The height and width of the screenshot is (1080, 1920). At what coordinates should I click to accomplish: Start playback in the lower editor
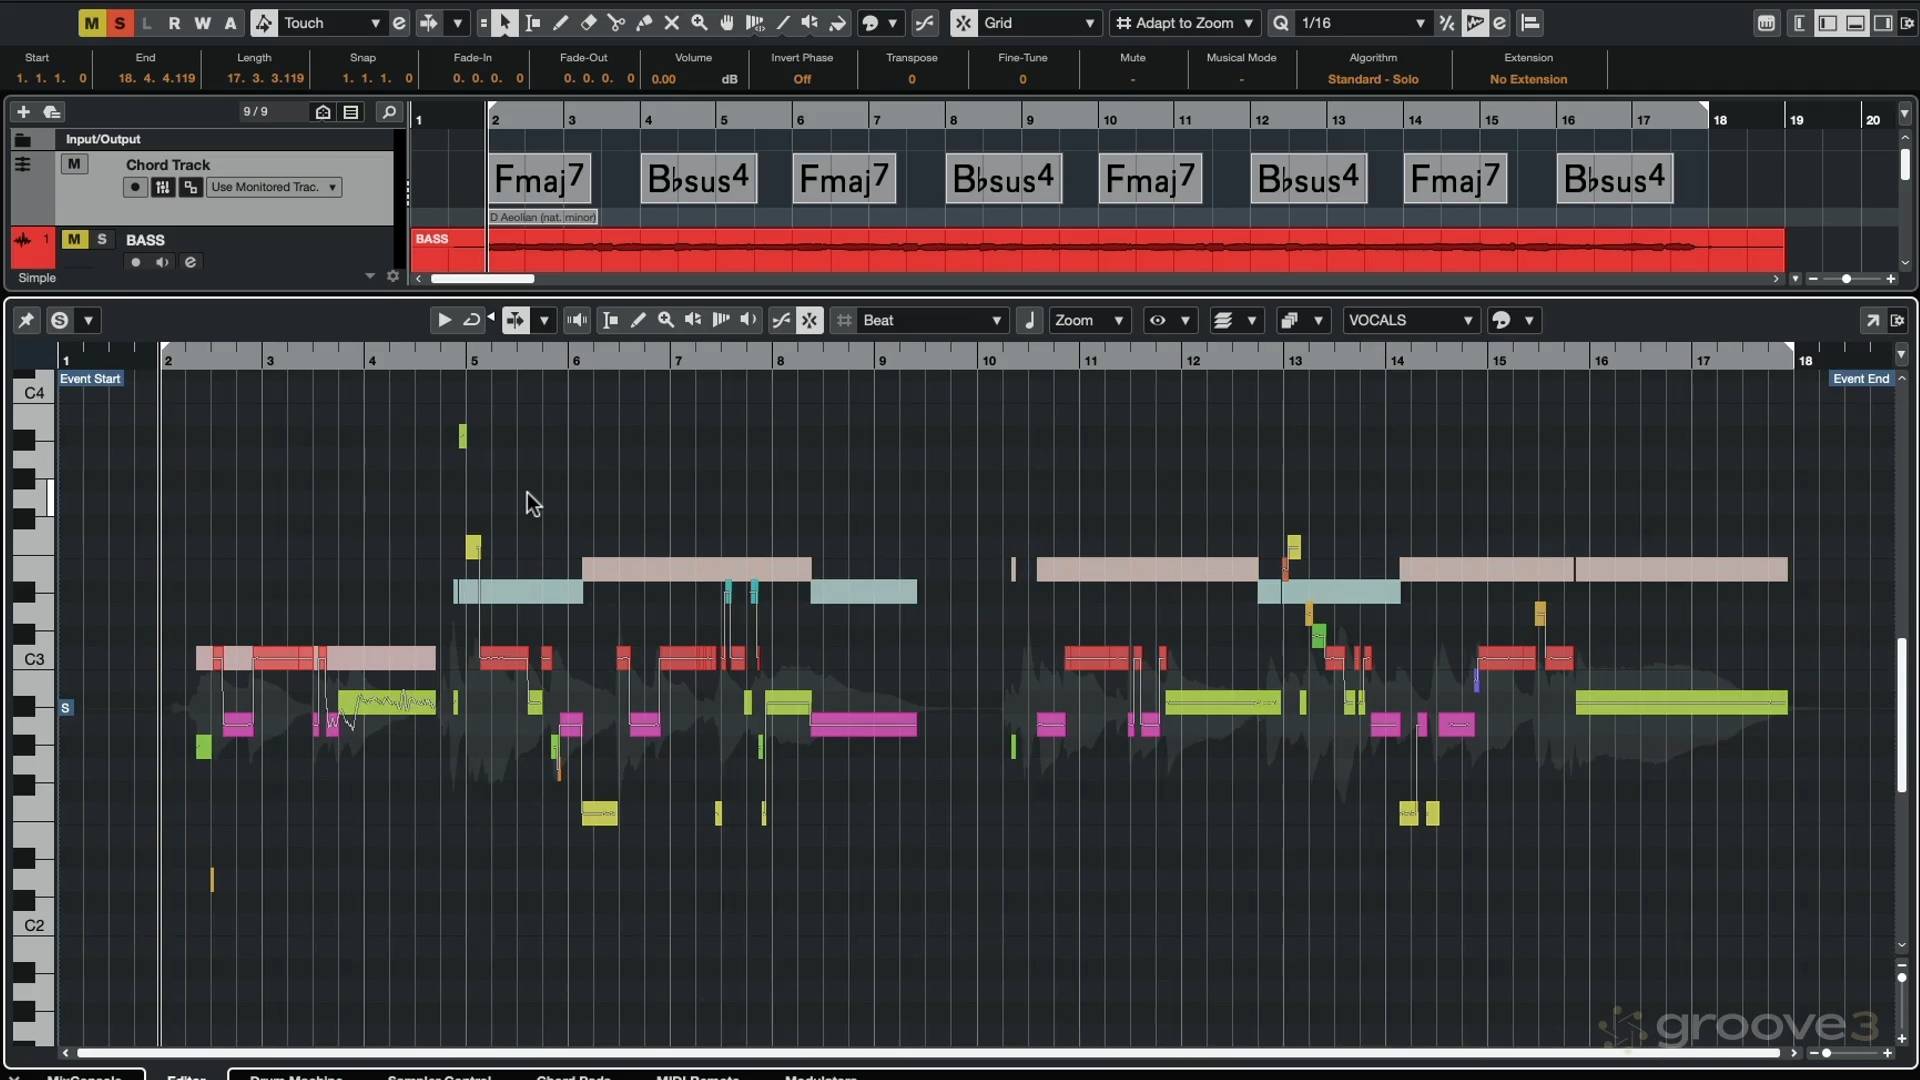(444, 320)
